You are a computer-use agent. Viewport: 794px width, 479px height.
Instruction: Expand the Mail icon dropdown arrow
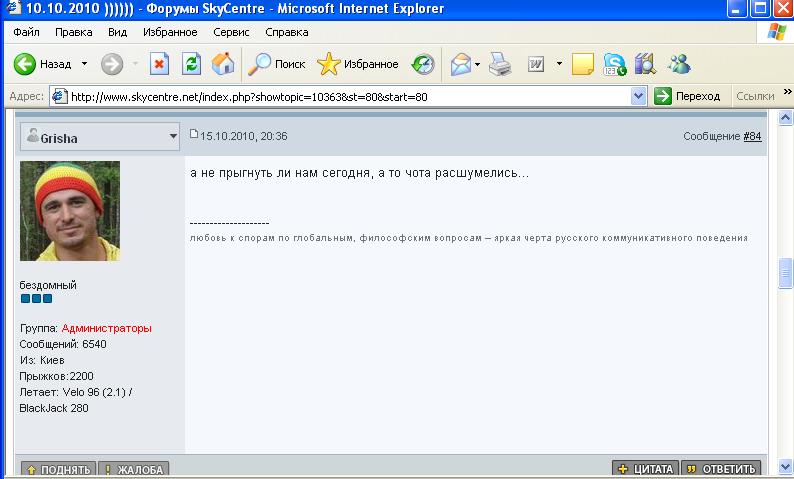(x=477, y=64)
